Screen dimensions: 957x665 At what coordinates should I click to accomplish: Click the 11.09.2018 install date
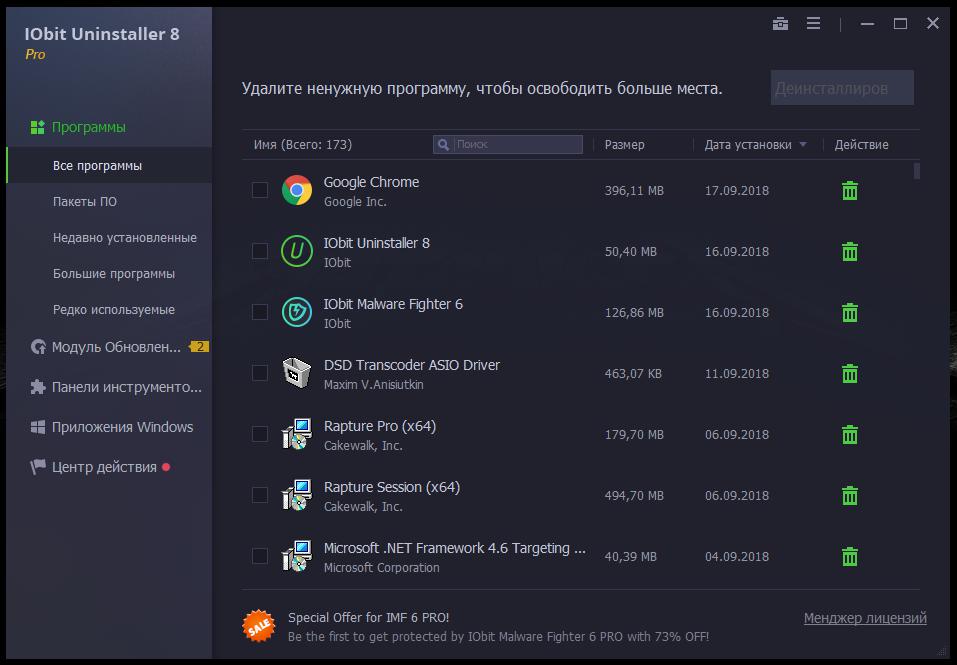click(737, 373)
